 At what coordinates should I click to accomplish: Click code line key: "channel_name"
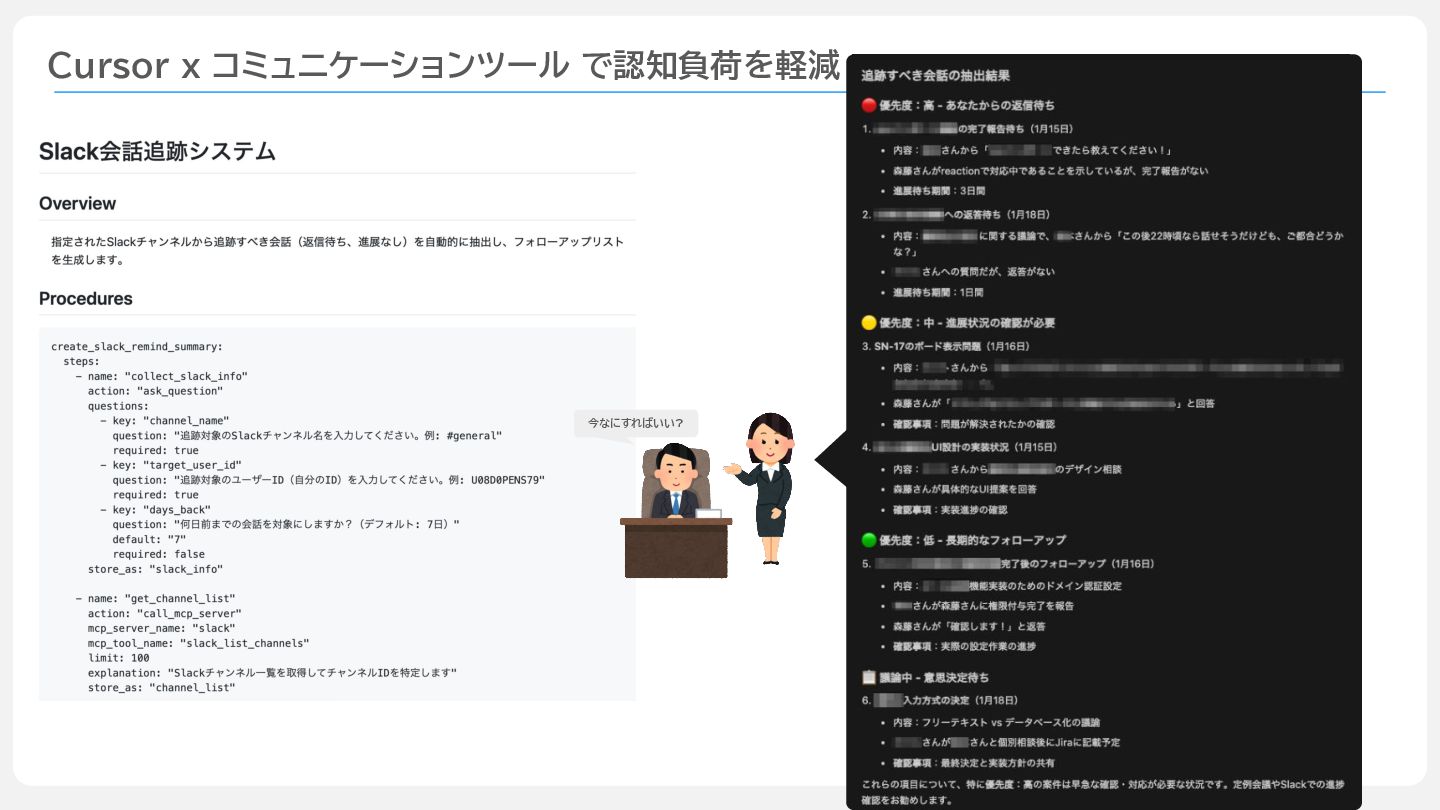click(x=164, y=421)
